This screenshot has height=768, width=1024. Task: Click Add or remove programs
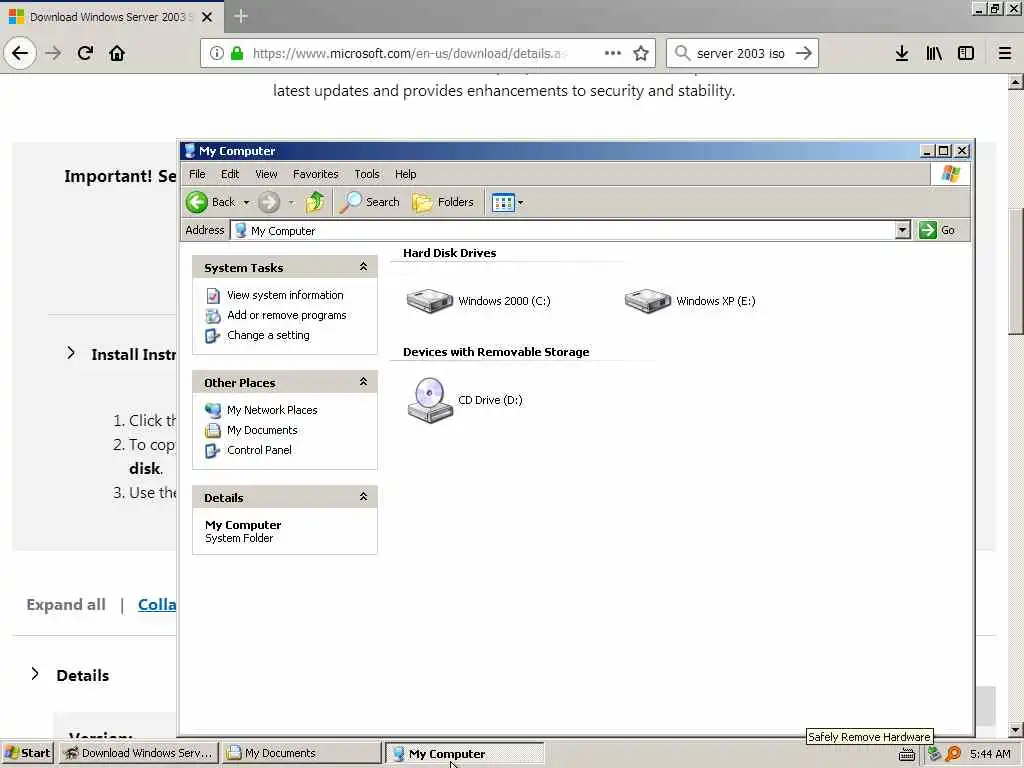pyautogui.click(x=287, y=315)
